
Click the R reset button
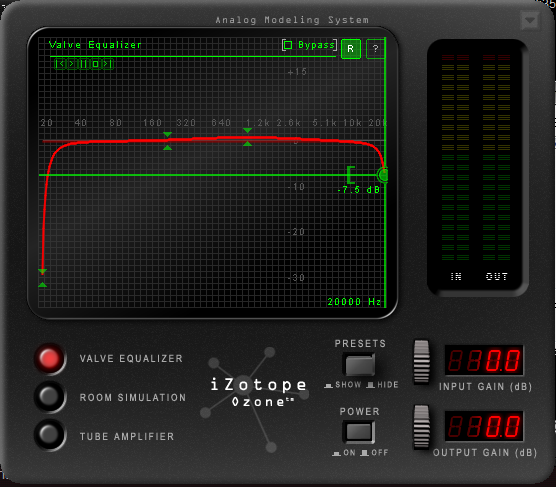351,49
